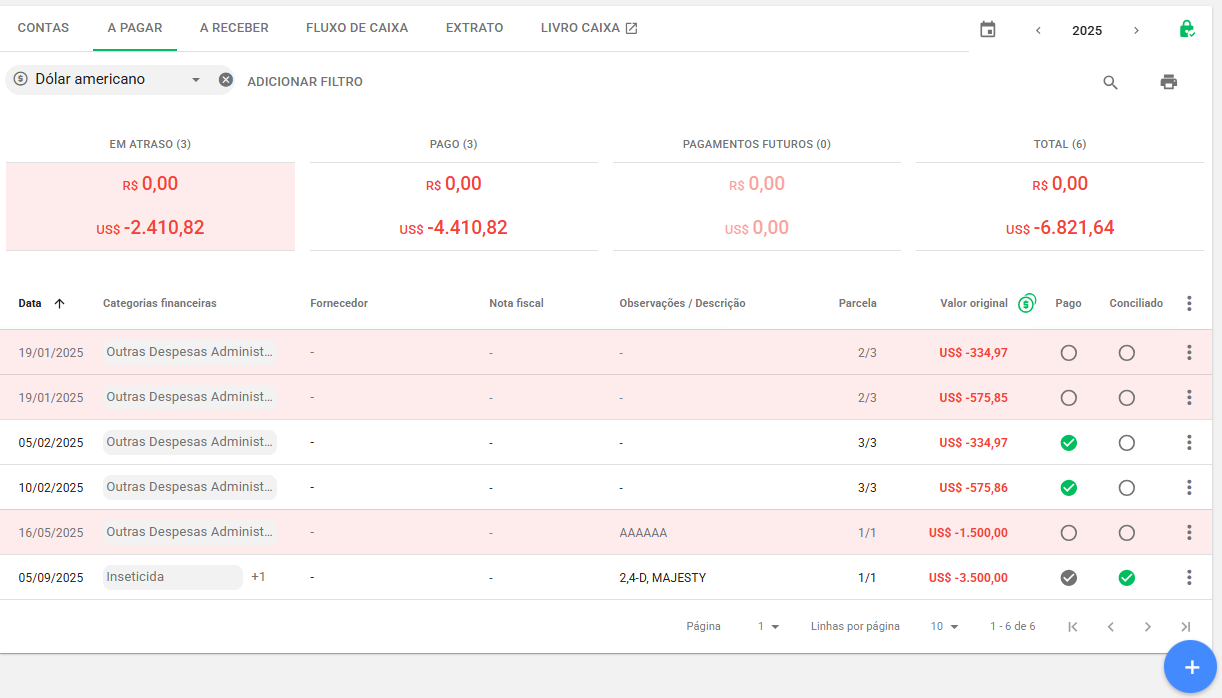
Task: Print the list using the printer icon
Action: [1168, 82]
